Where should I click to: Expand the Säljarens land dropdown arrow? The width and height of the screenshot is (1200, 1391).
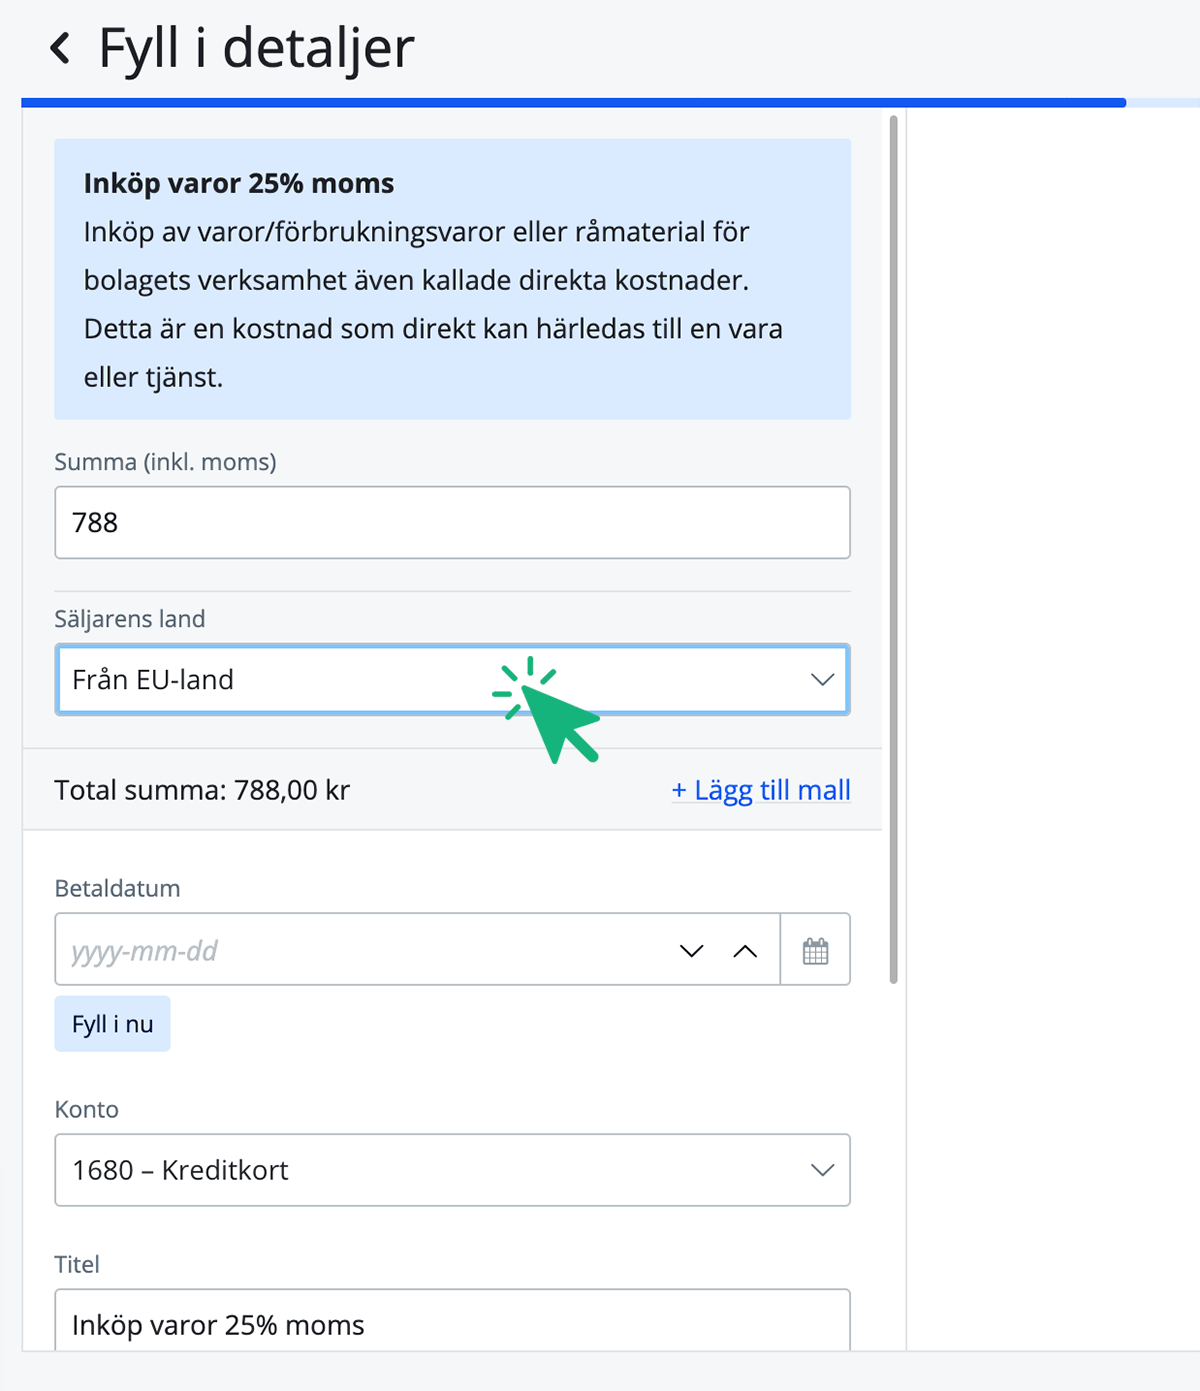point(822,680)
